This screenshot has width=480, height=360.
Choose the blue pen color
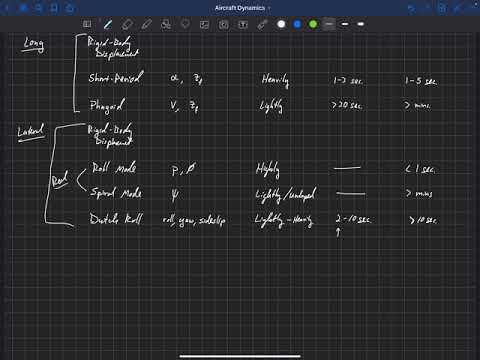297,24
